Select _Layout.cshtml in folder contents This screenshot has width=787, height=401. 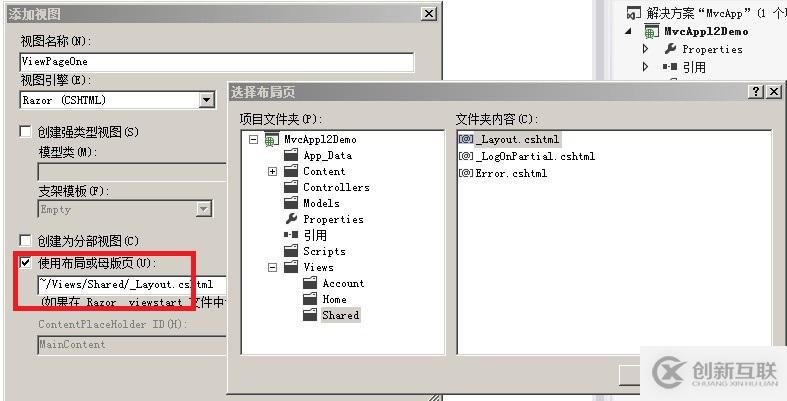[518, 140]
